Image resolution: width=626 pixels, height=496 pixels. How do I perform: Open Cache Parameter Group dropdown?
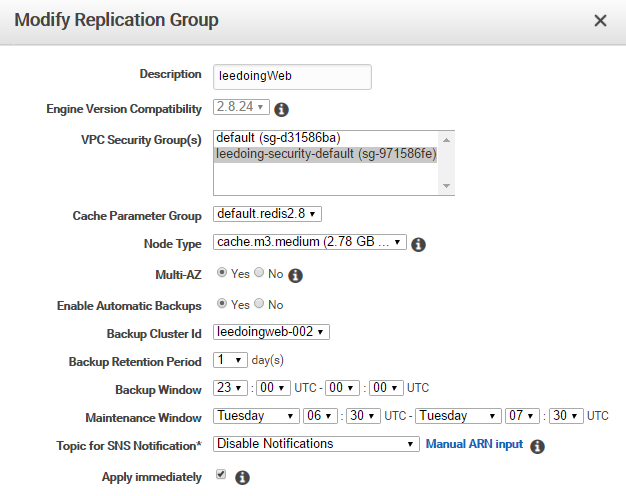pyautogui.click(x=267, y=214)
